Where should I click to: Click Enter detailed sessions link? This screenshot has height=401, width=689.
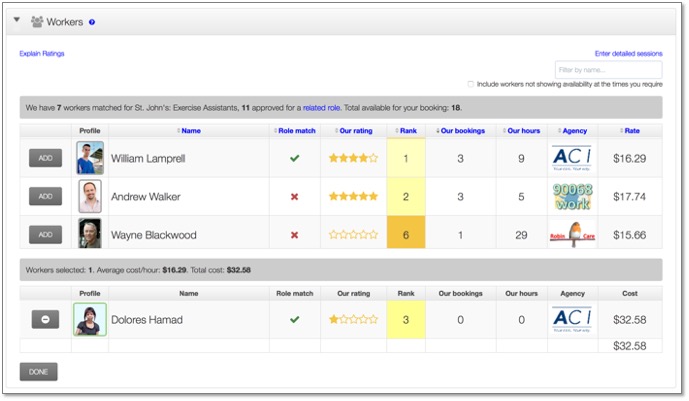[628, 53]
